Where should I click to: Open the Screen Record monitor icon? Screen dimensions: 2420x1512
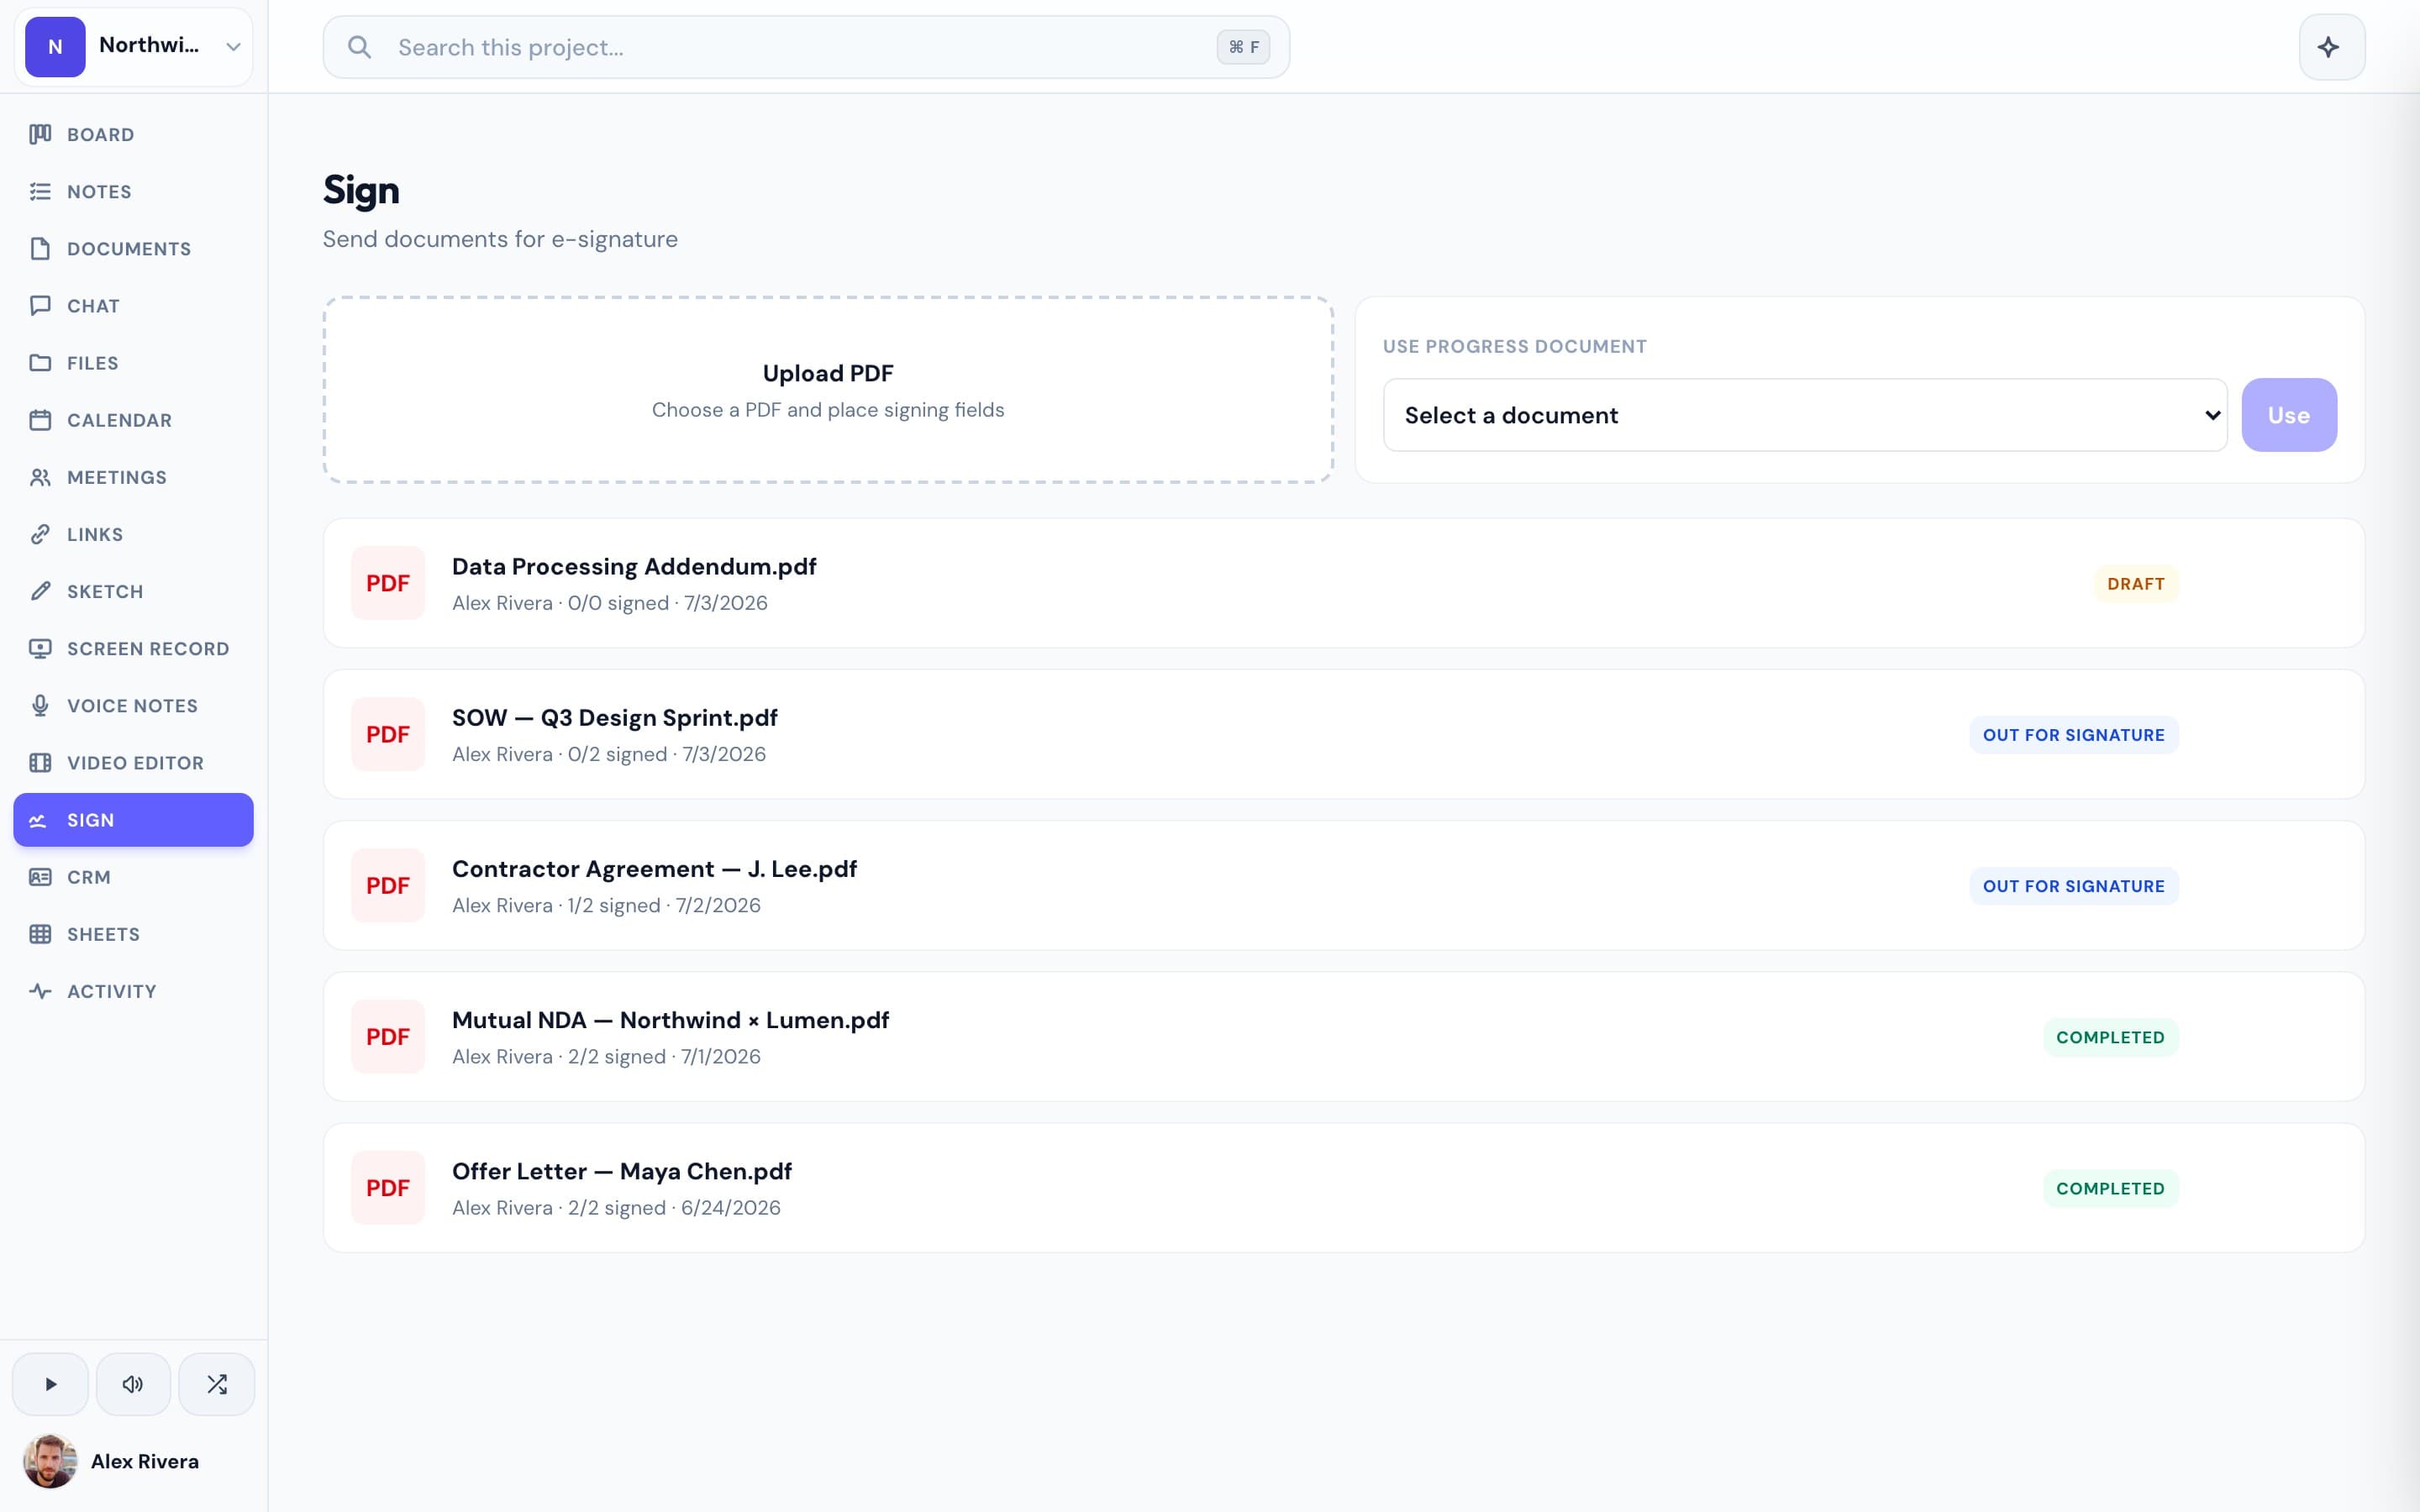(40, 648)
